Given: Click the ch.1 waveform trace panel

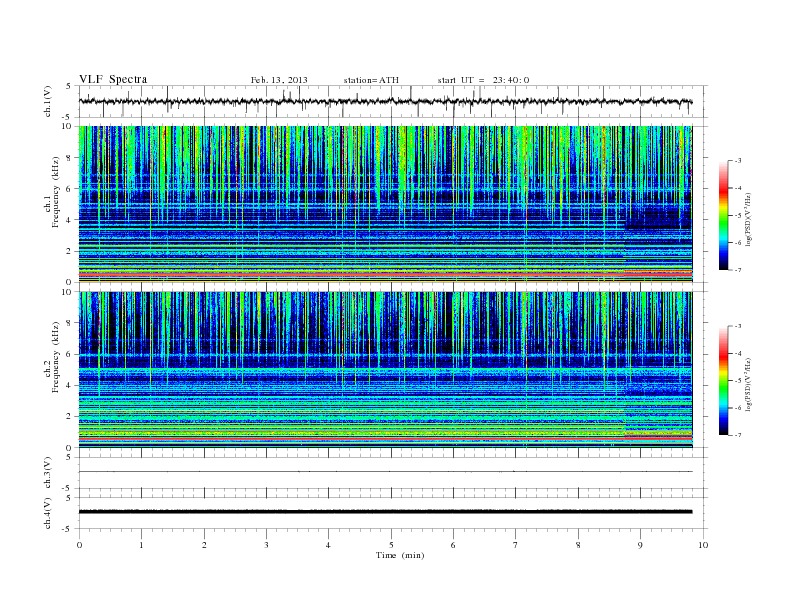Looking at the screenshot, I should (x=393, y=101).
